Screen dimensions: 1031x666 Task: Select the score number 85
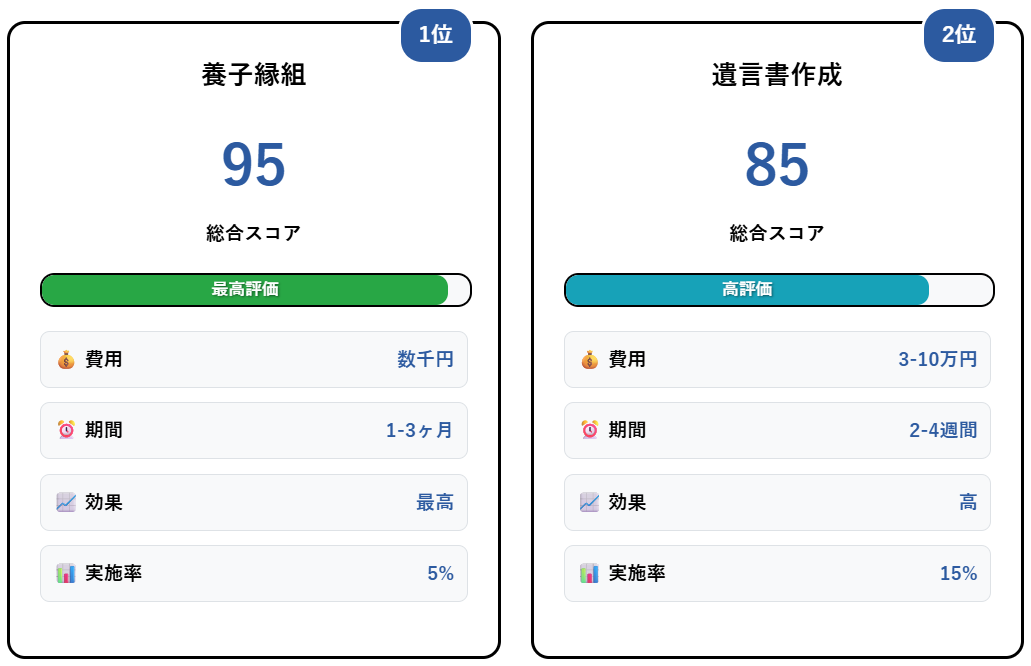[x=777, y=164]
